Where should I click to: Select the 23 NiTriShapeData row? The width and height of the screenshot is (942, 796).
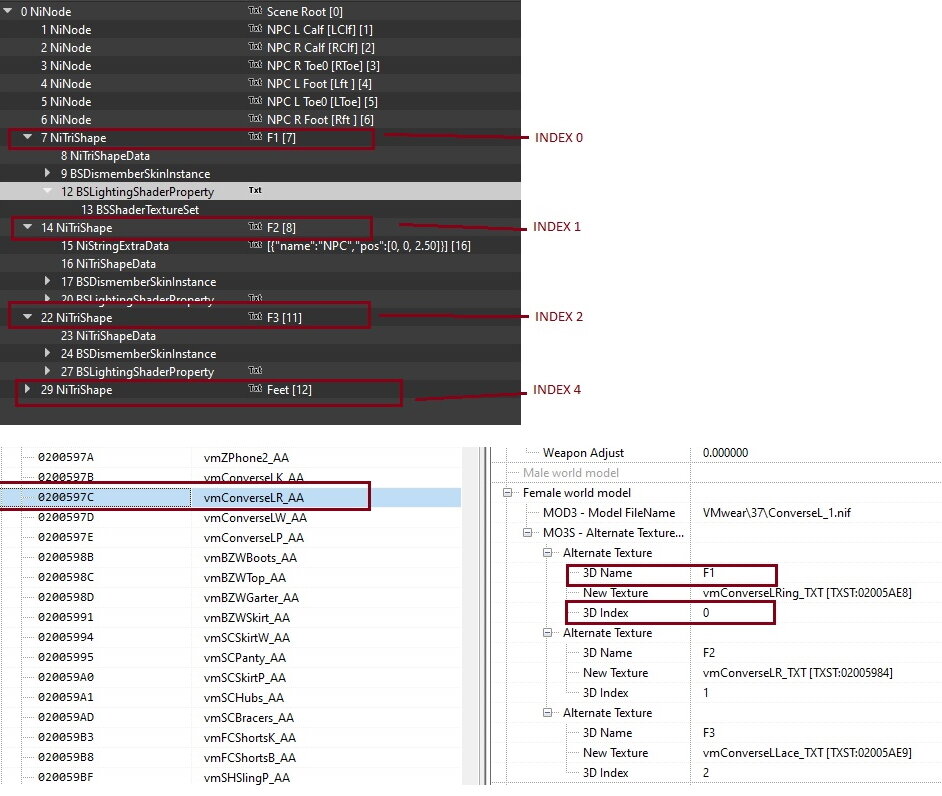260,336
